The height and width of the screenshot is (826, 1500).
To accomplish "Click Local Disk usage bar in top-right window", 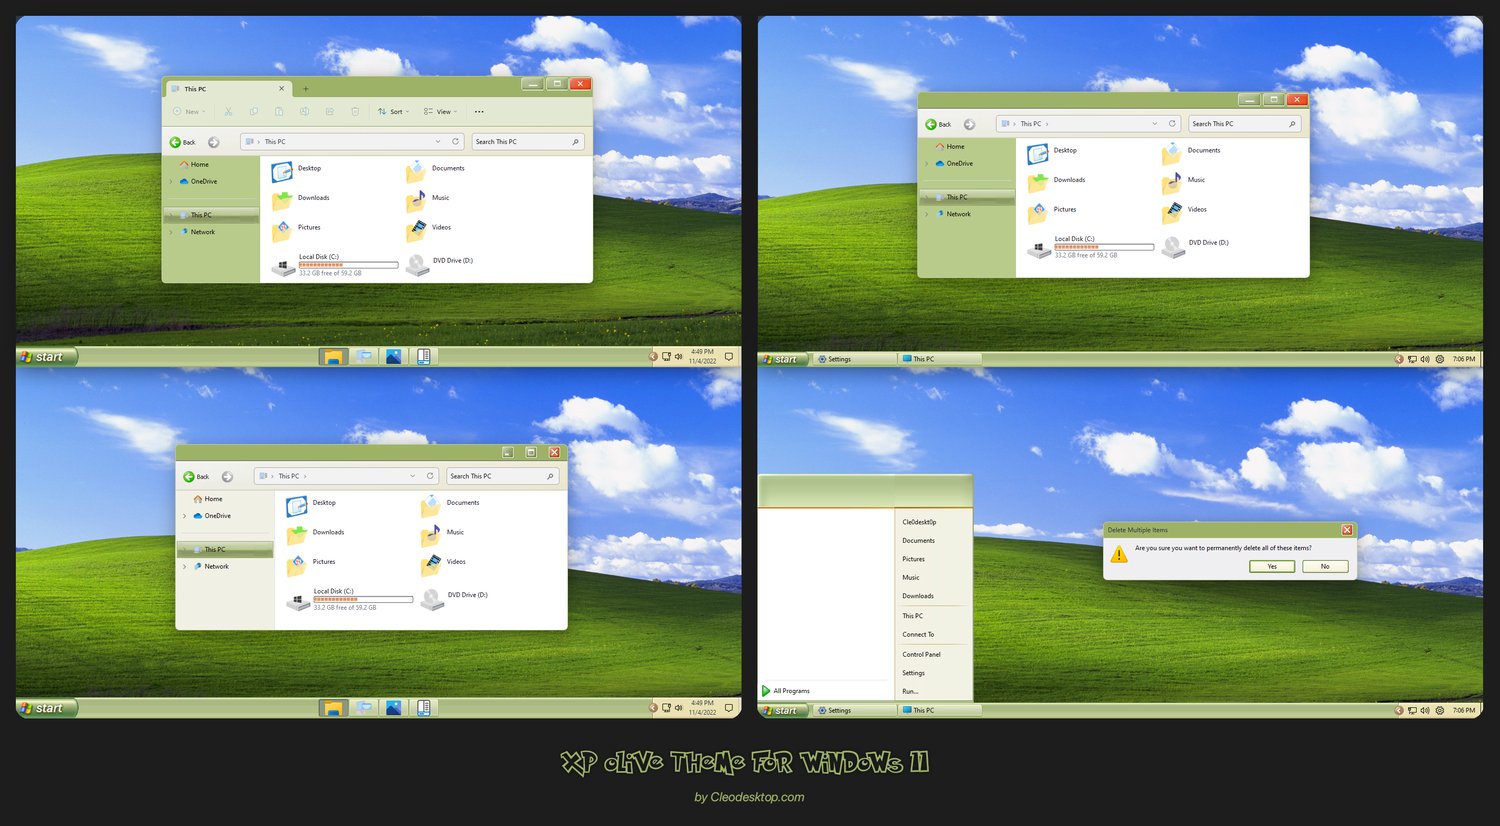I will [x=1104, y=247].
